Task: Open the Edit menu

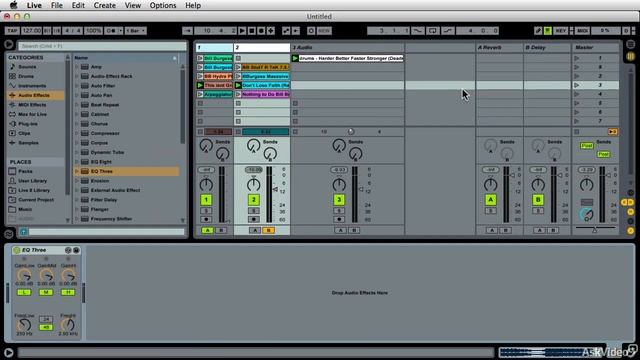Action: tap(78, 5)
